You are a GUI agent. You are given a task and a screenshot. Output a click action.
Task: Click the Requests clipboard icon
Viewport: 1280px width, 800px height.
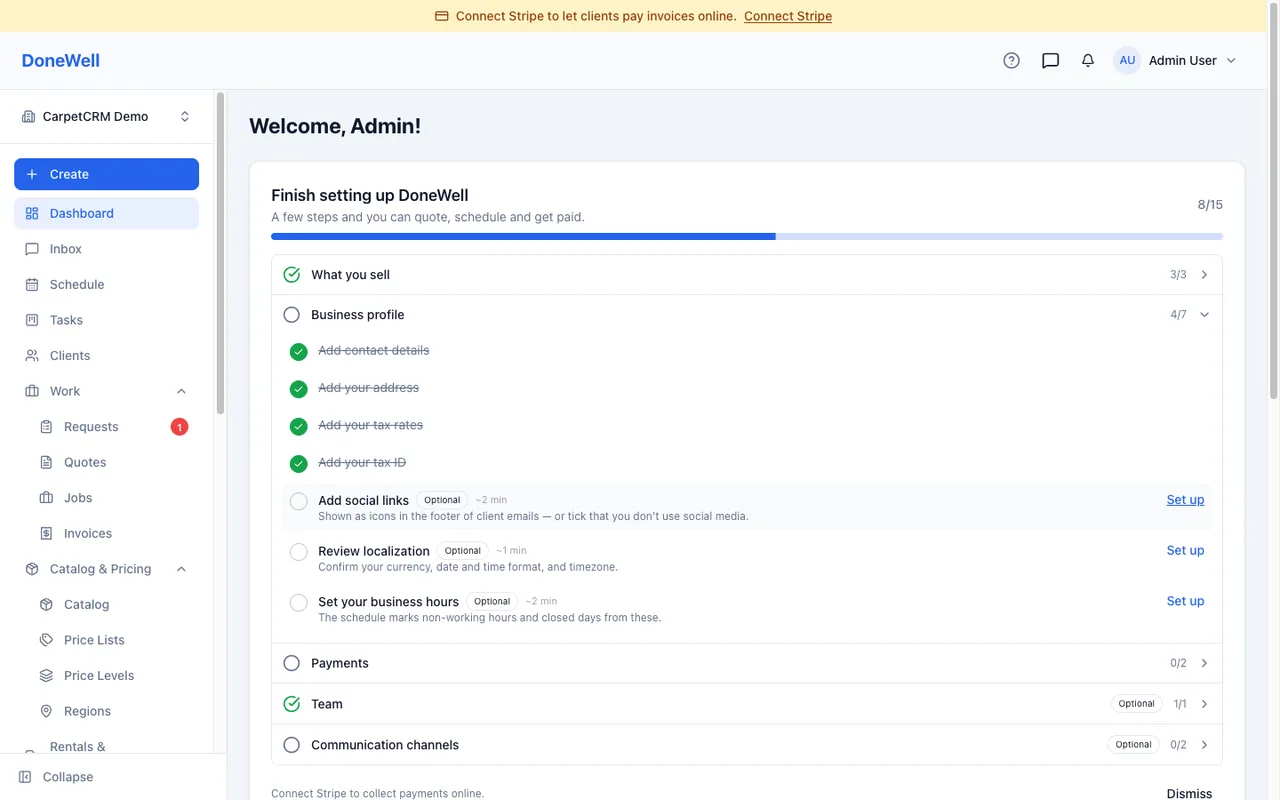click(x=46, y=427)
